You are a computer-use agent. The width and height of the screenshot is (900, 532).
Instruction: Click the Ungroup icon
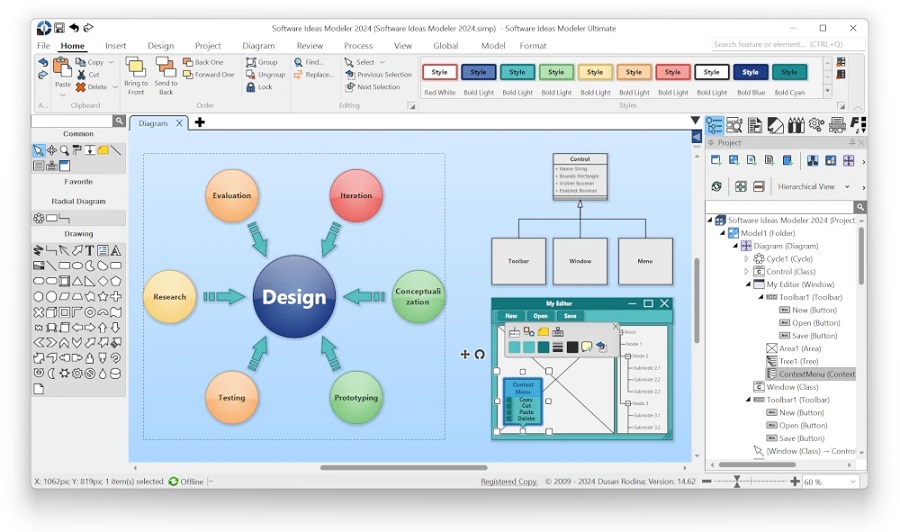(x=251, y=75)
